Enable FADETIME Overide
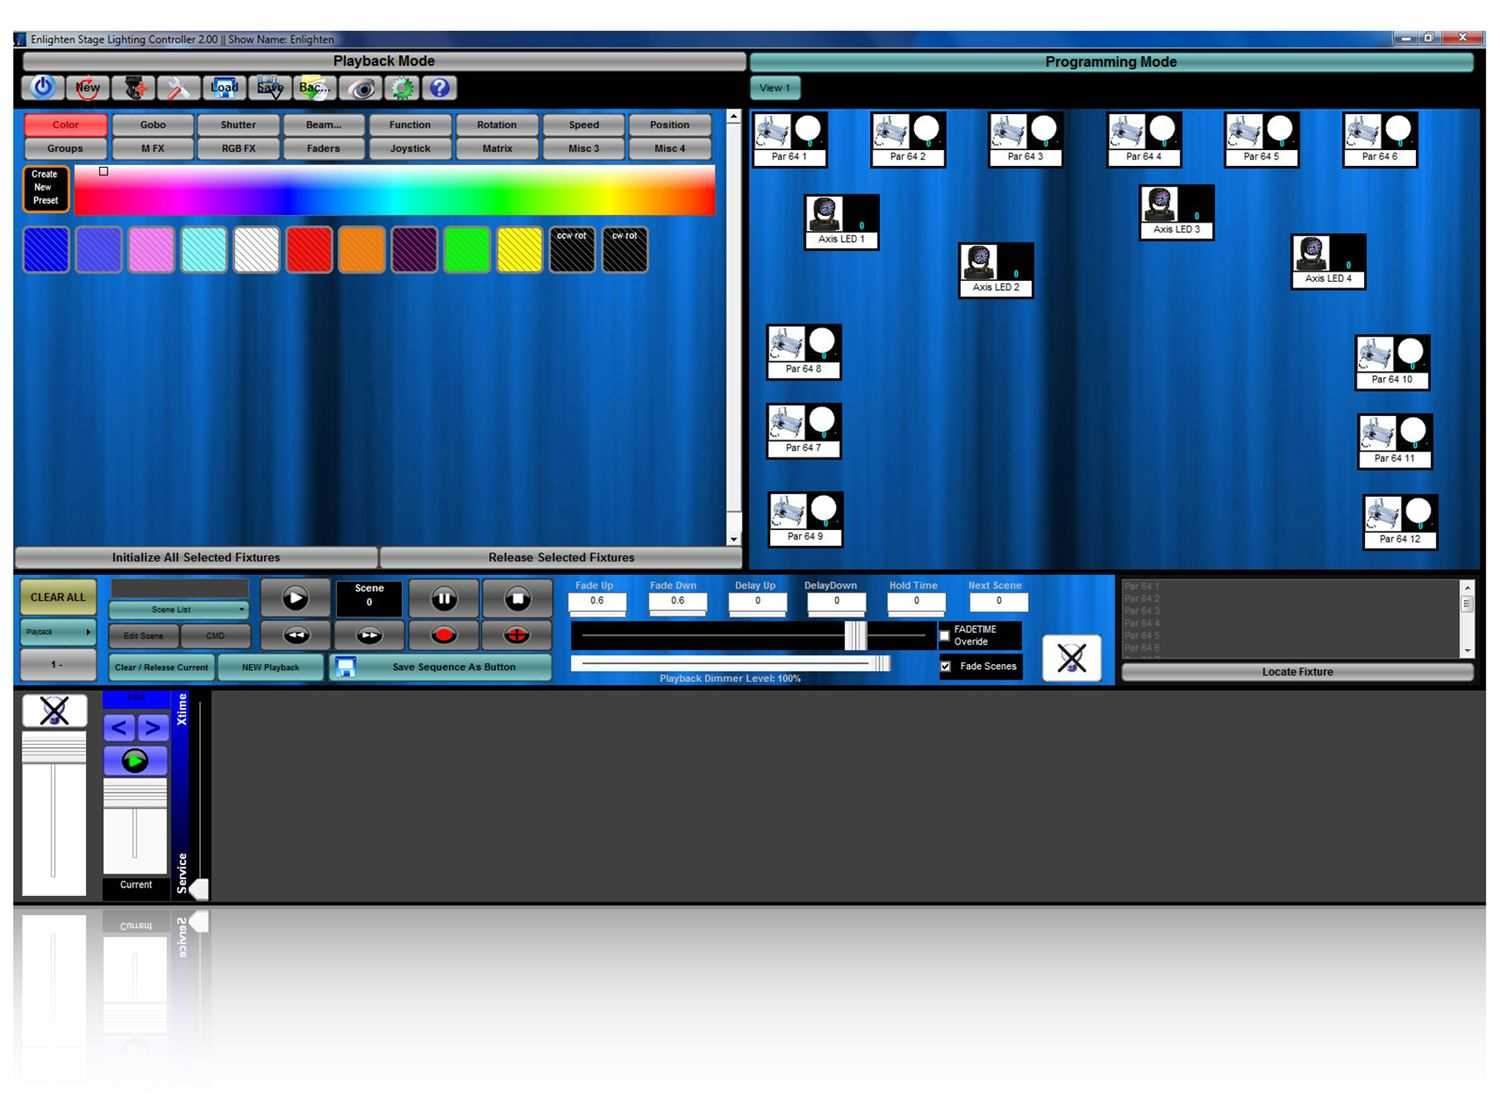1500x1094 pixels. click(944, 634)
